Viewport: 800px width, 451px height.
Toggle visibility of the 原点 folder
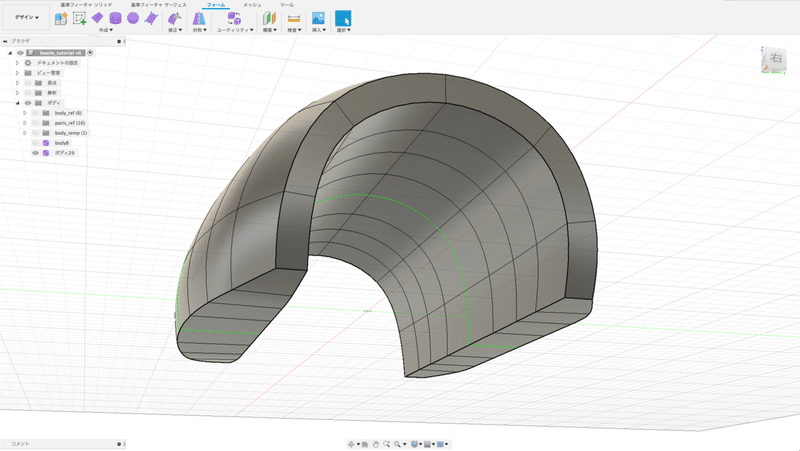[28, 83]
